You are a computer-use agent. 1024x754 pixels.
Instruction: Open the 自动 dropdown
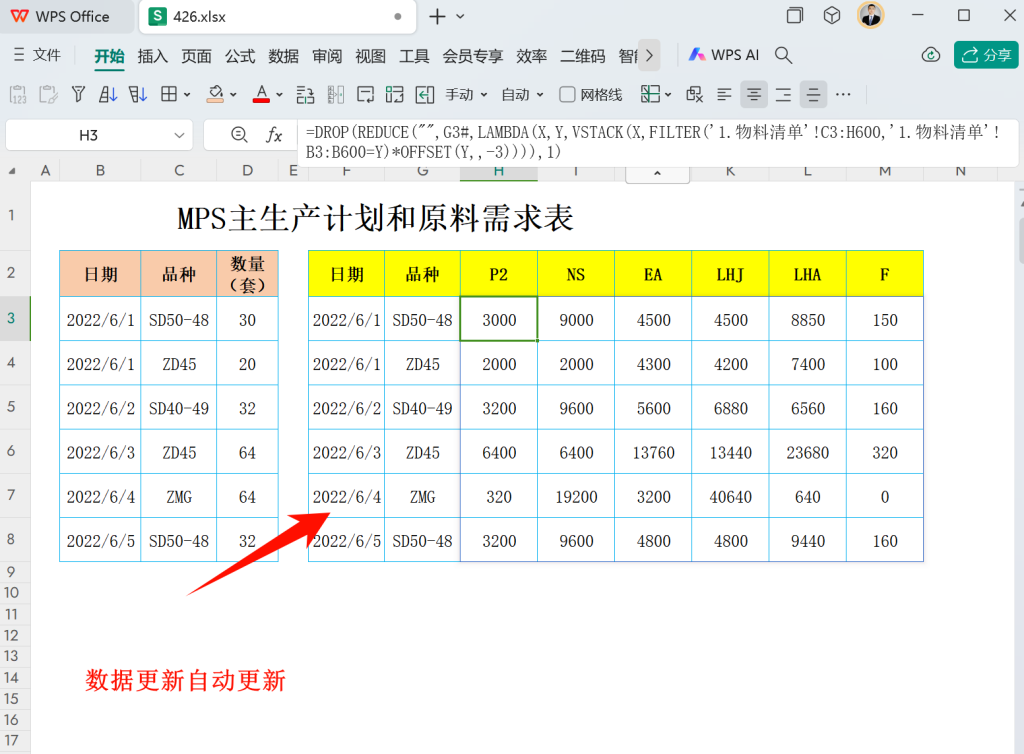pyautogui.click(x=522, y=95)
